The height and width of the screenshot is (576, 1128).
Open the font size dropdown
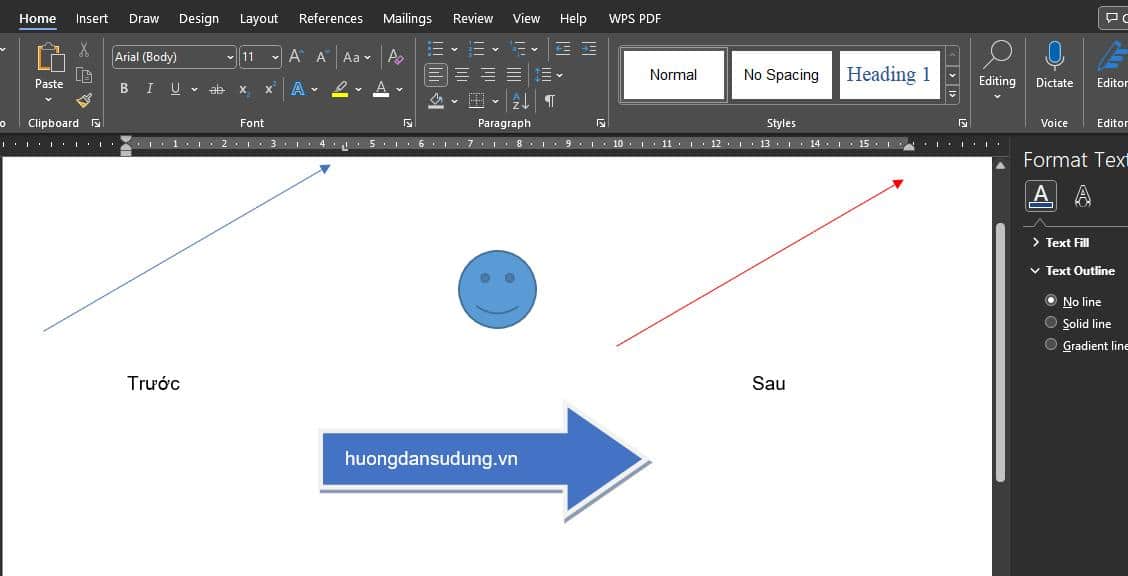(276, 57)
